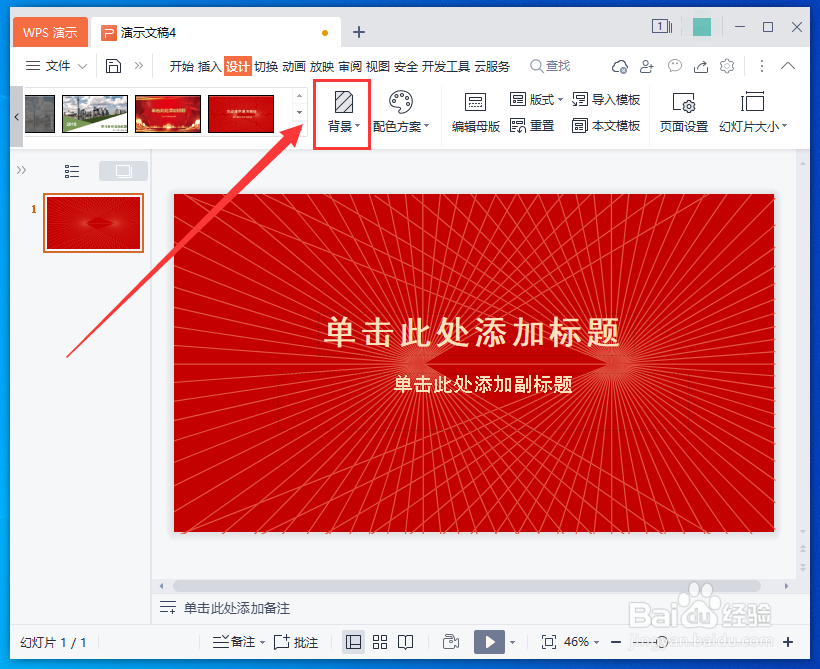Adjust the zoom slider handle
The height and width of the screenshot is (669, 820).
pos(662,642)
